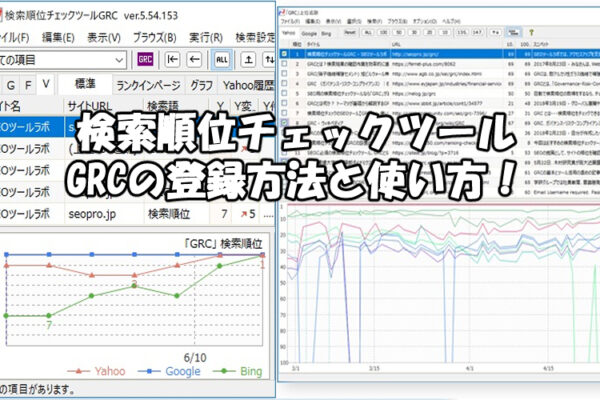Select the G group tab

point(11,85)
